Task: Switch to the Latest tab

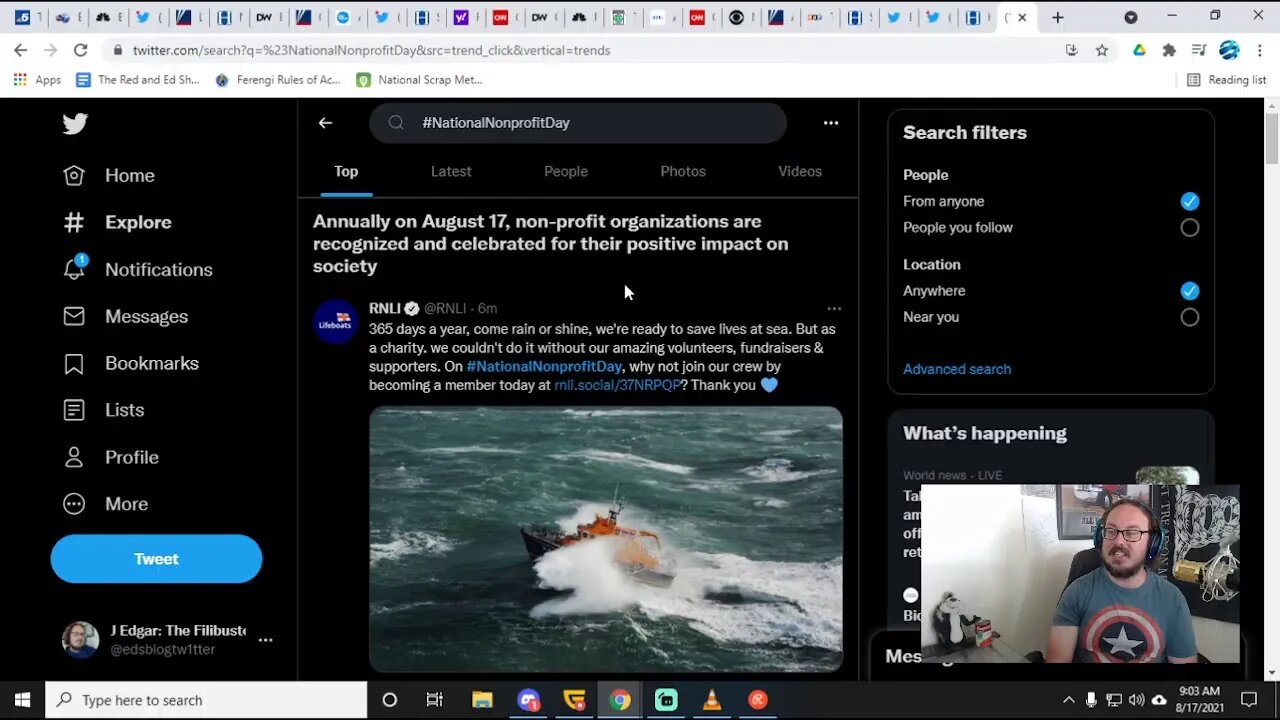Action: pos(451,171)
